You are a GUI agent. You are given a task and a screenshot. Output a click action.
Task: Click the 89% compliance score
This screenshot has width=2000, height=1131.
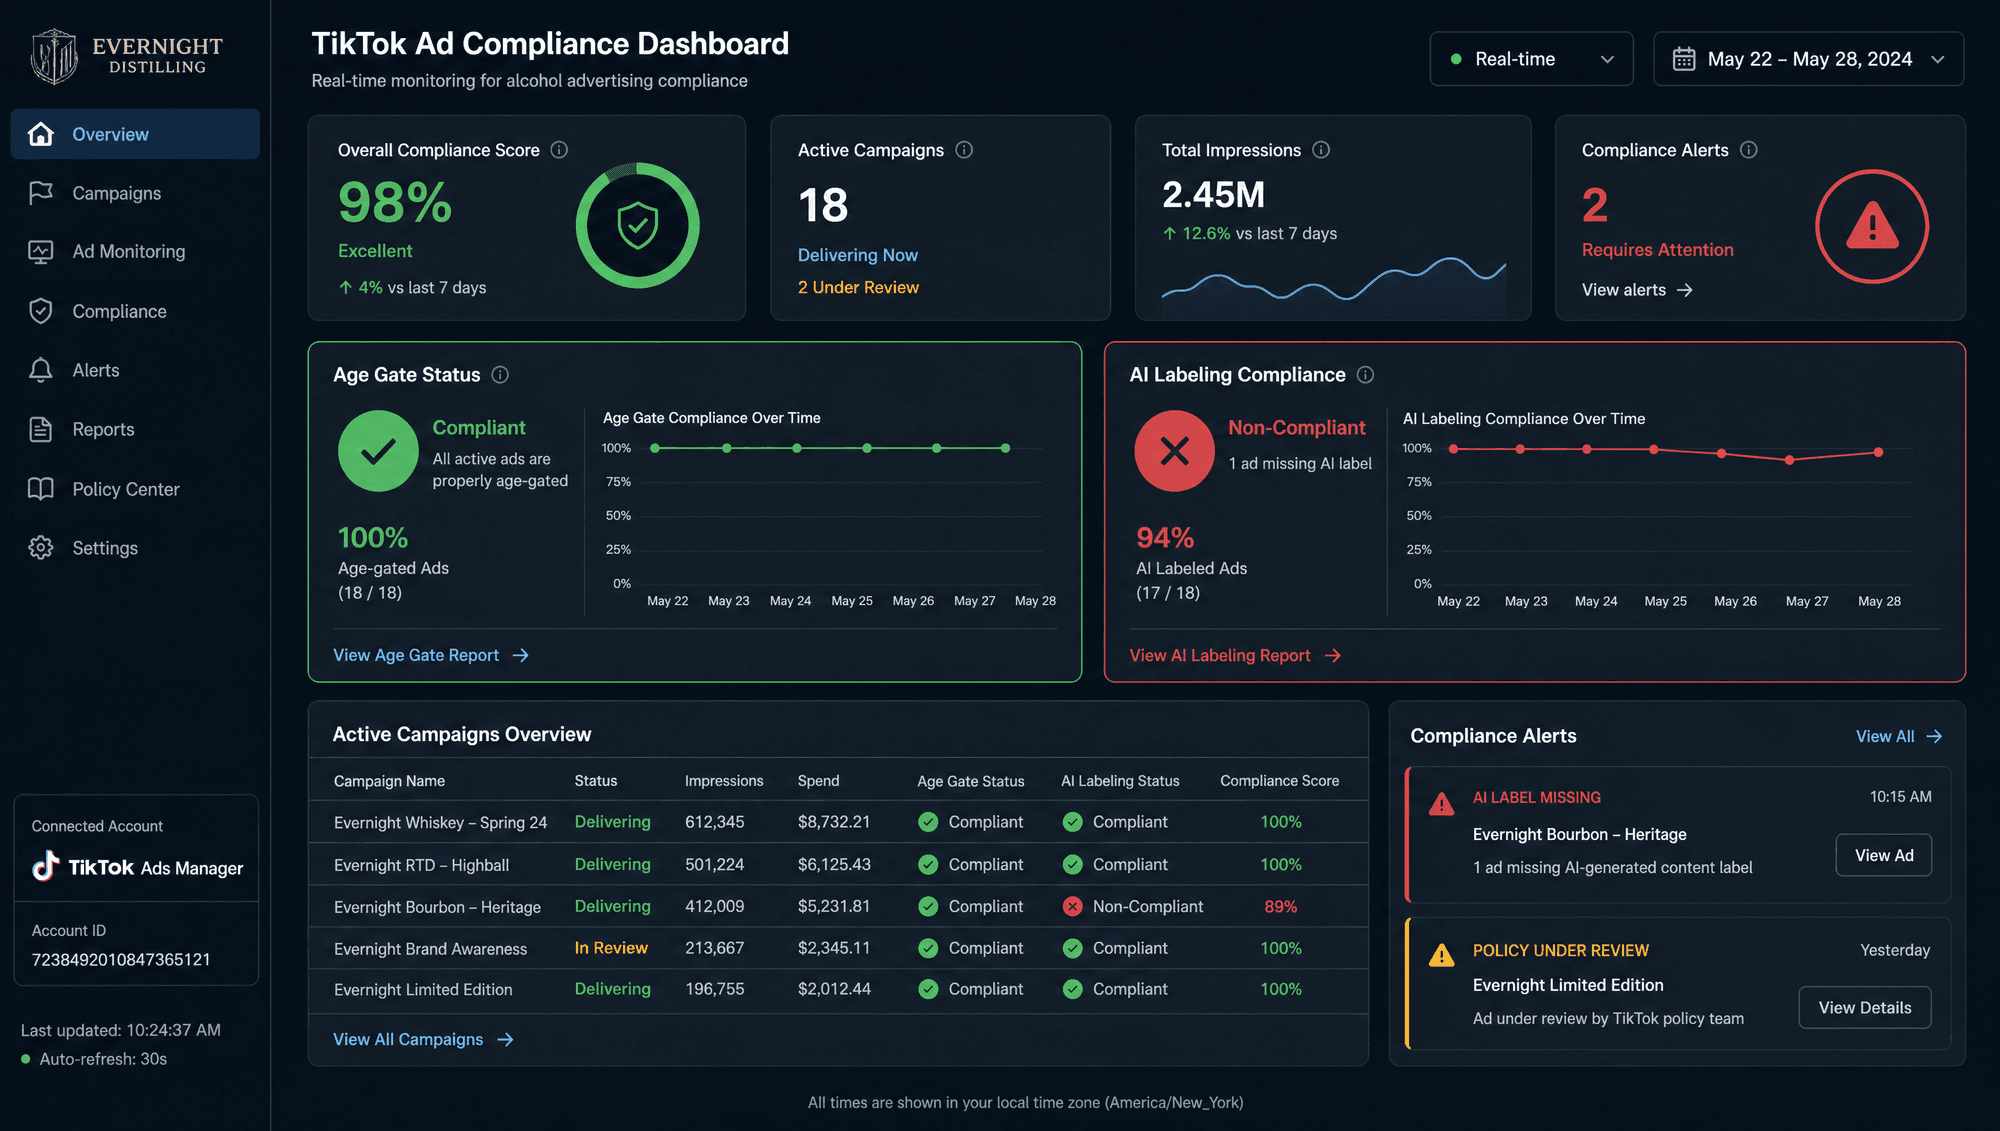1280,907
